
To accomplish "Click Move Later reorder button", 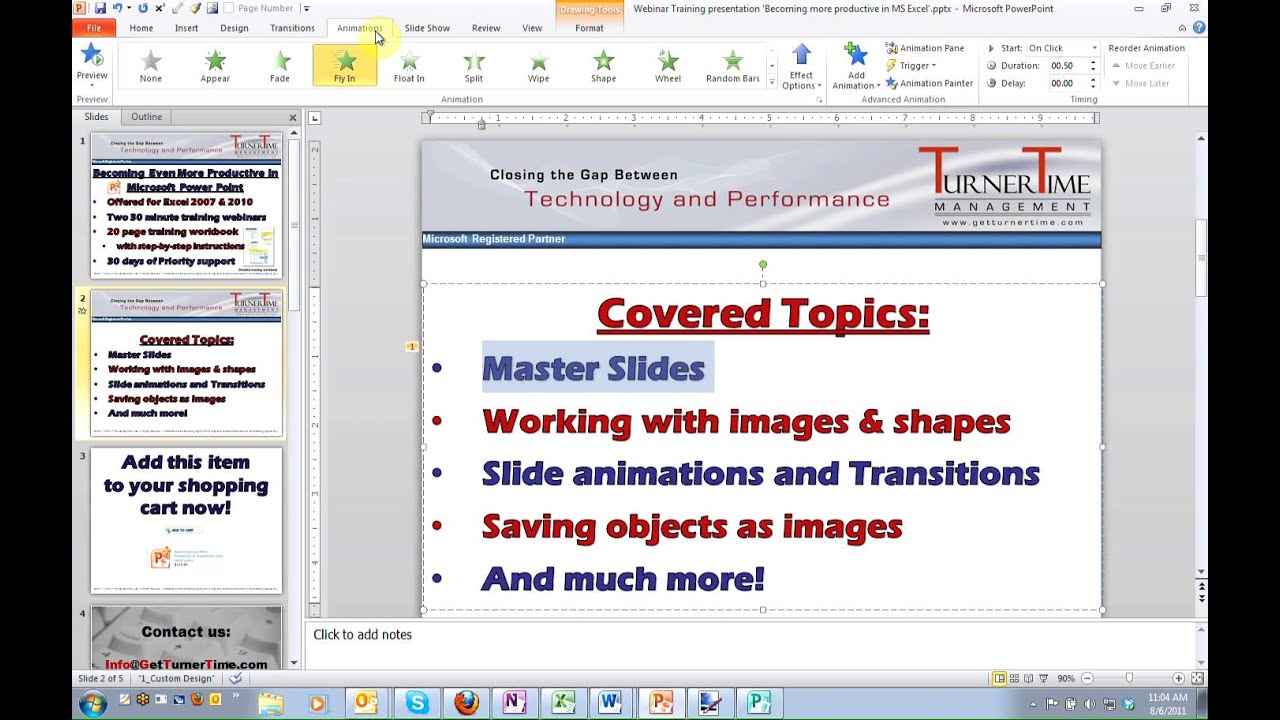I will point(1140,83).
